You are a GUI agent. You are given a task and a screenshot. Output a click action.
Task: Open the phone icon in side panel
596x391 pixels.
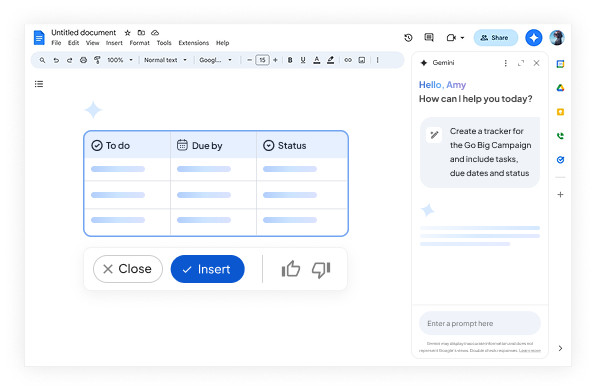click(x=560, y=136)
